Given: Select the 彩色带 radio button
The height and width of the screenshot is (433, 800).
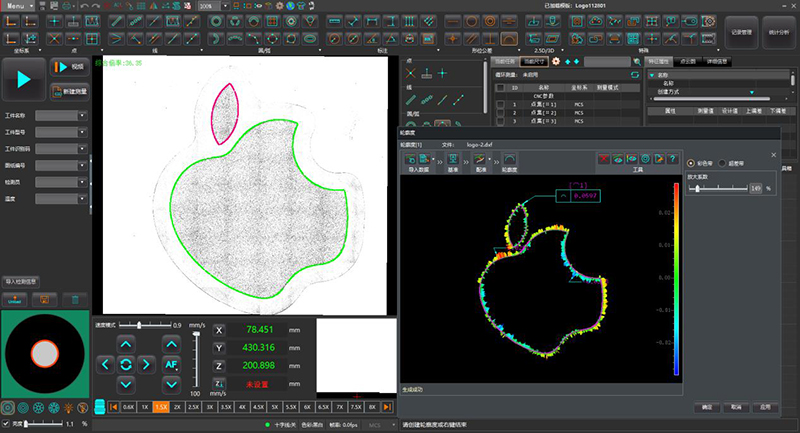Looking at the screenshot, I should point(691,163).
